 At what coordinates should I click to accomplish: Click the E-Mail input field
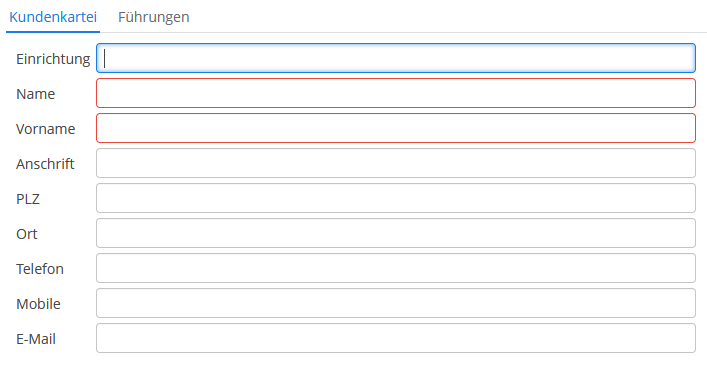(x=396, y=338)
